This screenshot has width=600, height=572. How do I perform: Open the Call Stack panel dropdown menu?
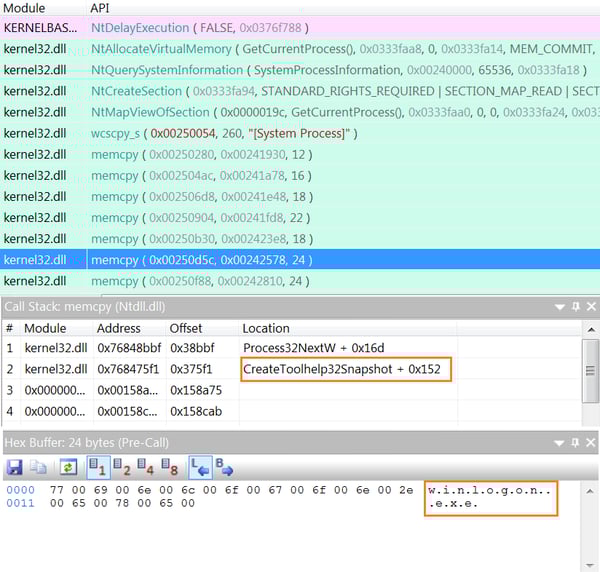560,307
